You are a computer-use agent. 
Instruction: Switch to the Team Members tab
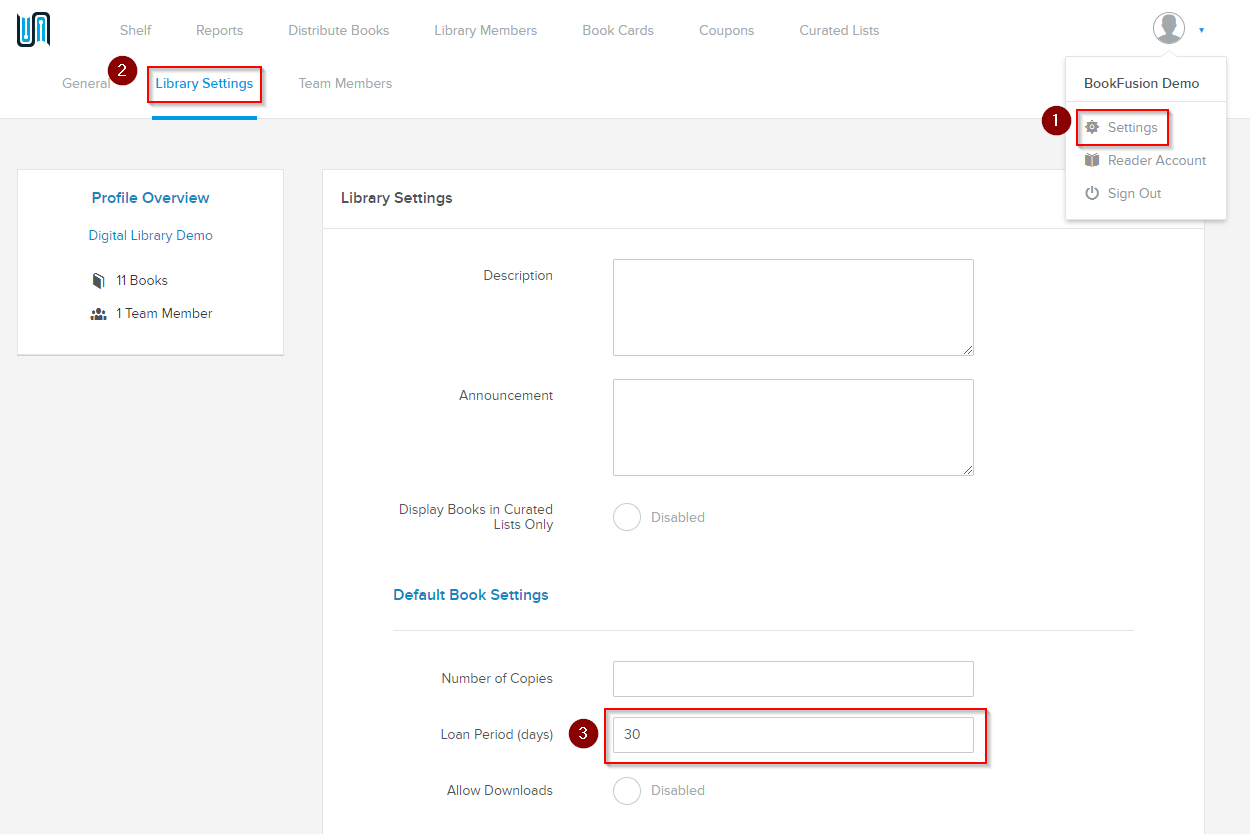click(x=345, y=83)
